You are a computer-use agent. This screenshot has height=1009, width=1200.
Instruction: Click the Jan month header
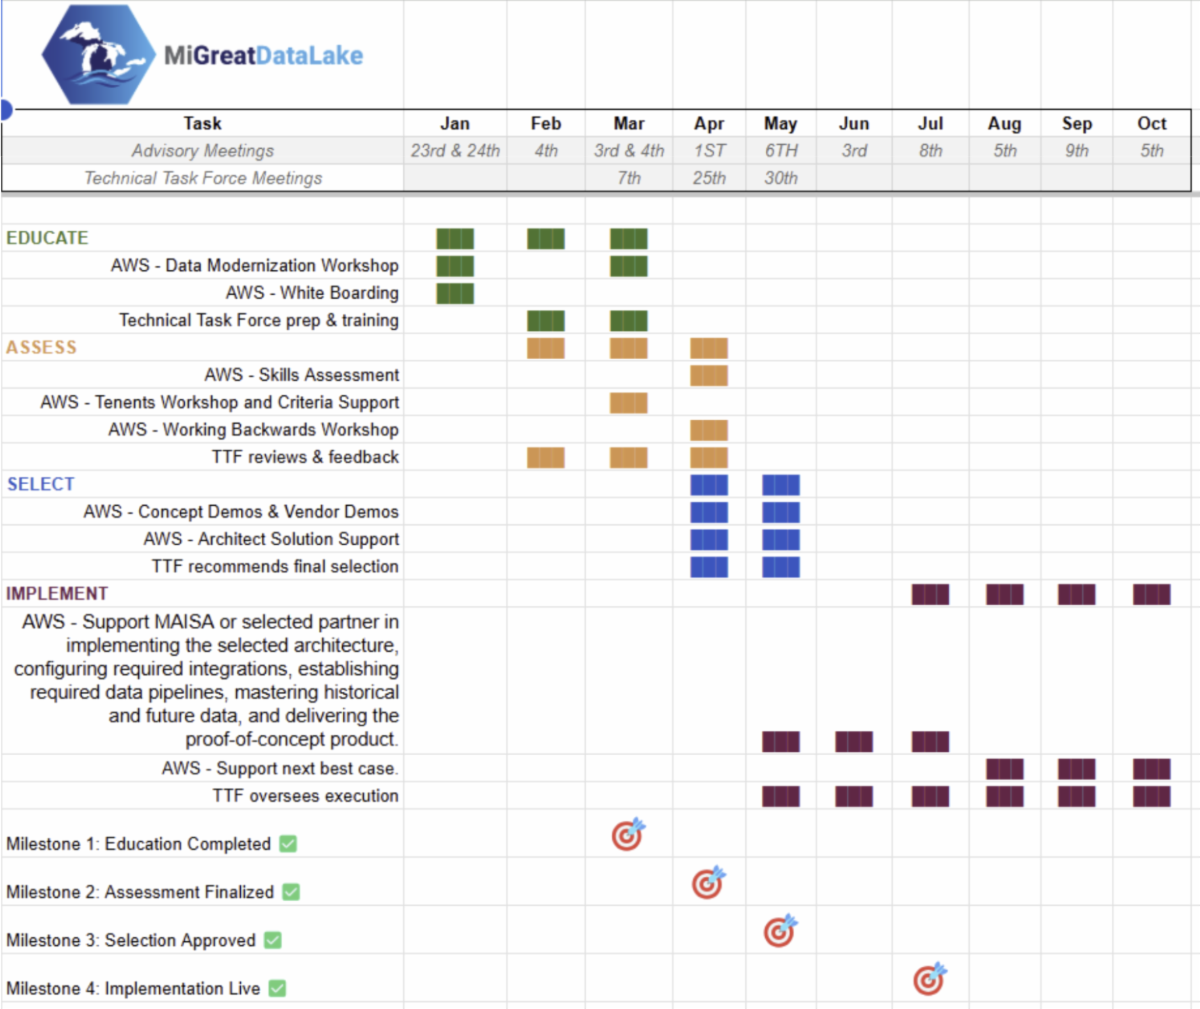point(455,123)
